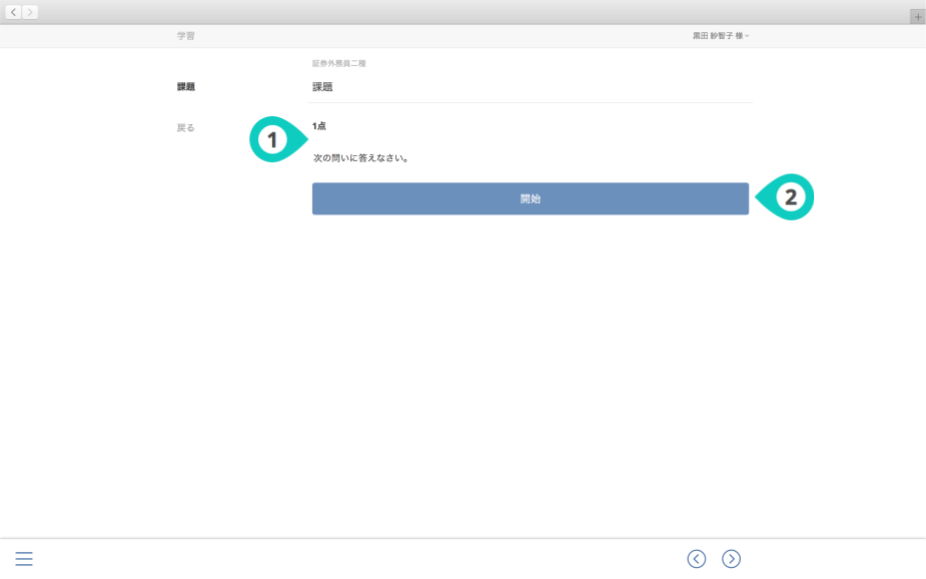Viewport: 926px width, 579px height.
Task: Go to next page with circled right arrow
Action: click(731, 559)
